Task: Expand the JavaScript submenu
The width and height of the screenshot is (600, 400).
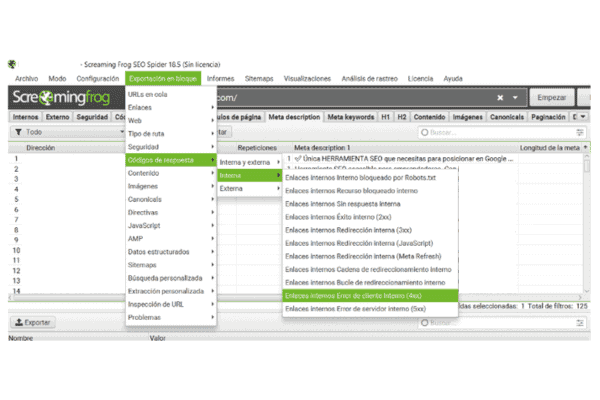Action: 171,226
